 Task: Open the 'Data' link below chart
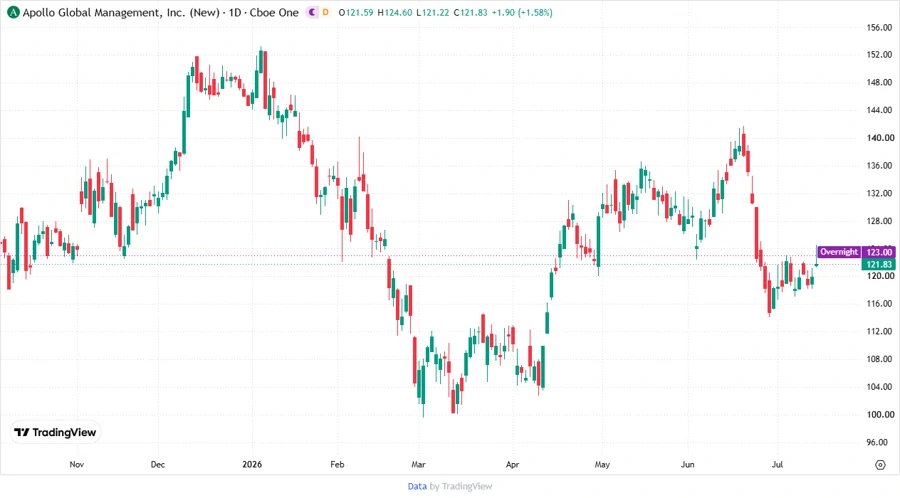click(417, 486)
